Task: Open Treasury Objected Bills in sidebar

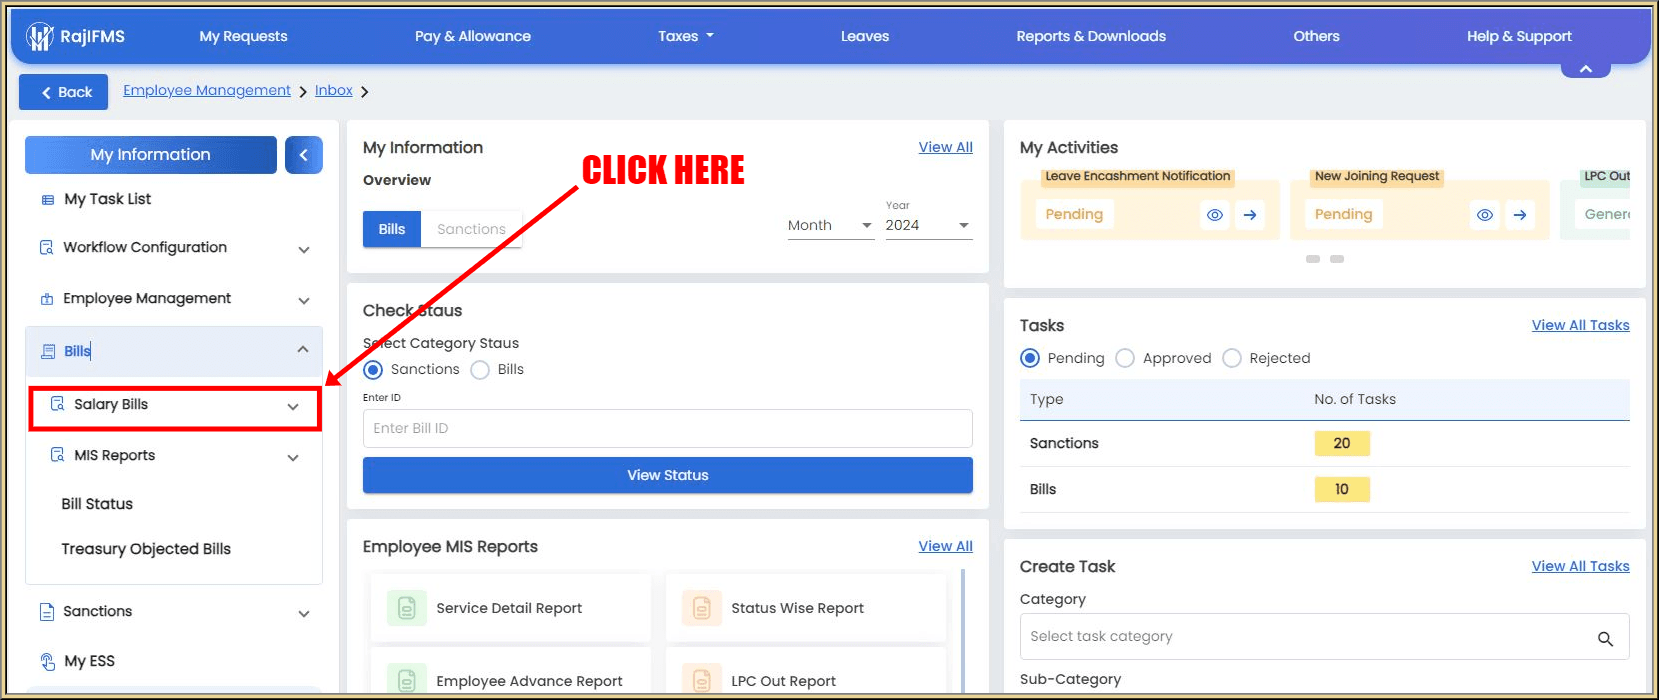Action: tap(146, 549)
